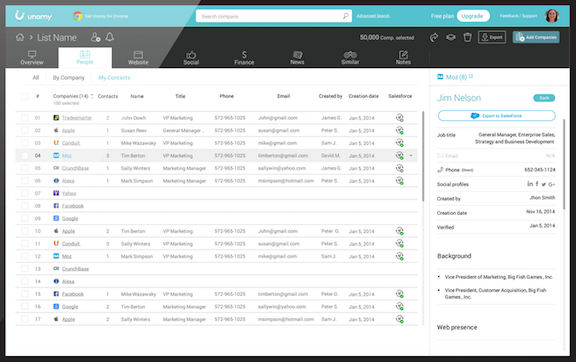Image resolution: width=576 pixels, height=362 pixels.
Task: Click Get Unomy for Chrome link
Action: pos(106,16)
